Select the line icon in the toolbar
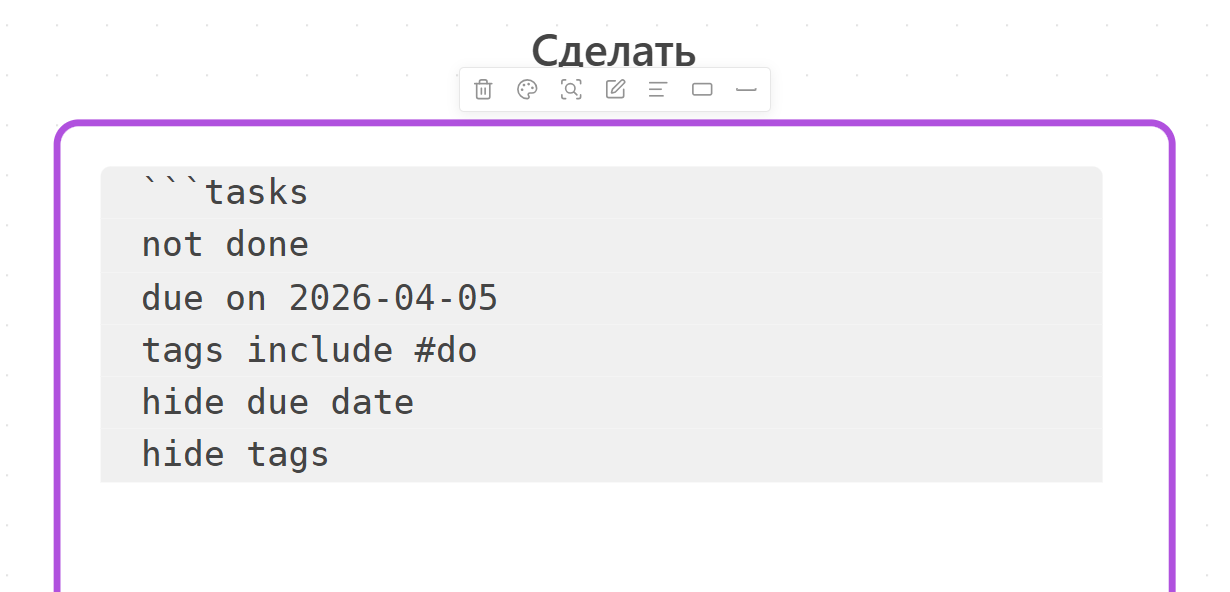 click(x=746, y=89)
